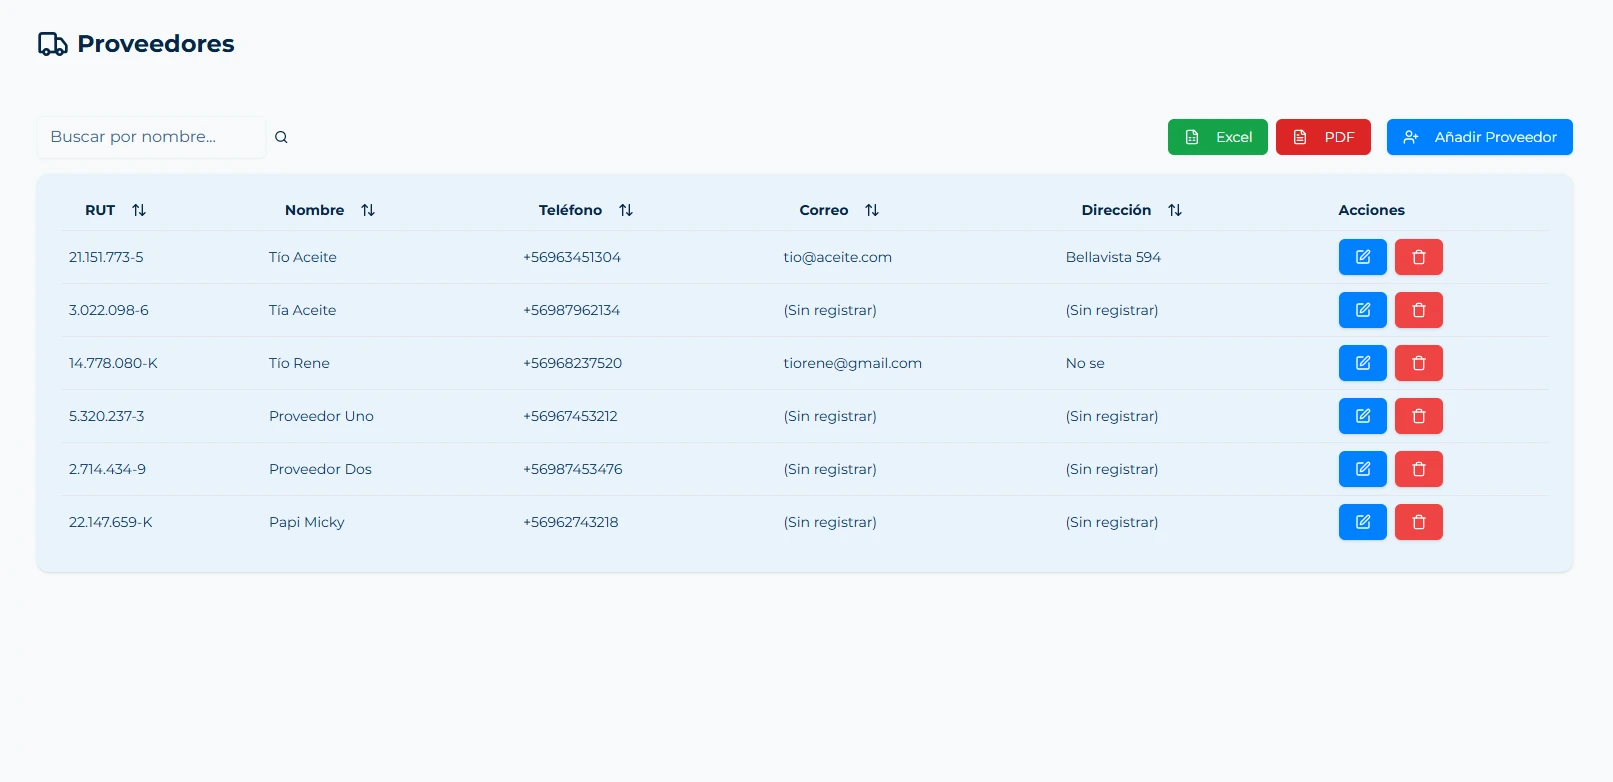Image resolution: width=1613 pixels, height=782 pixels.
Task: Click Proveedor Dos's (Sin registrar) address cell
Action: coord(1112,469)
